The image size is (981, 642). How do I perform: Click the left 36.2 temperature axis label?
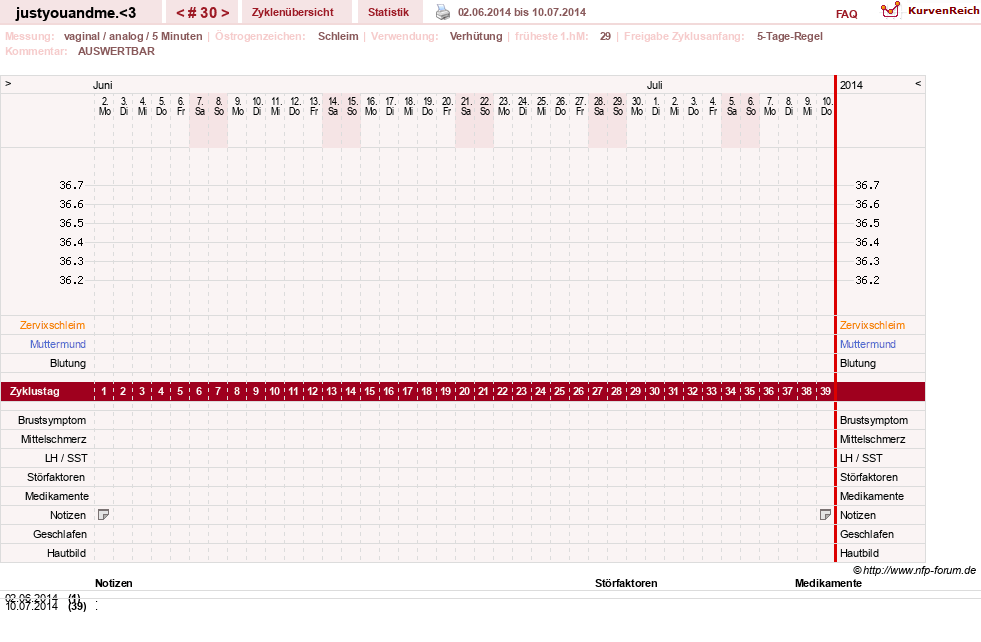coord(71,280)
